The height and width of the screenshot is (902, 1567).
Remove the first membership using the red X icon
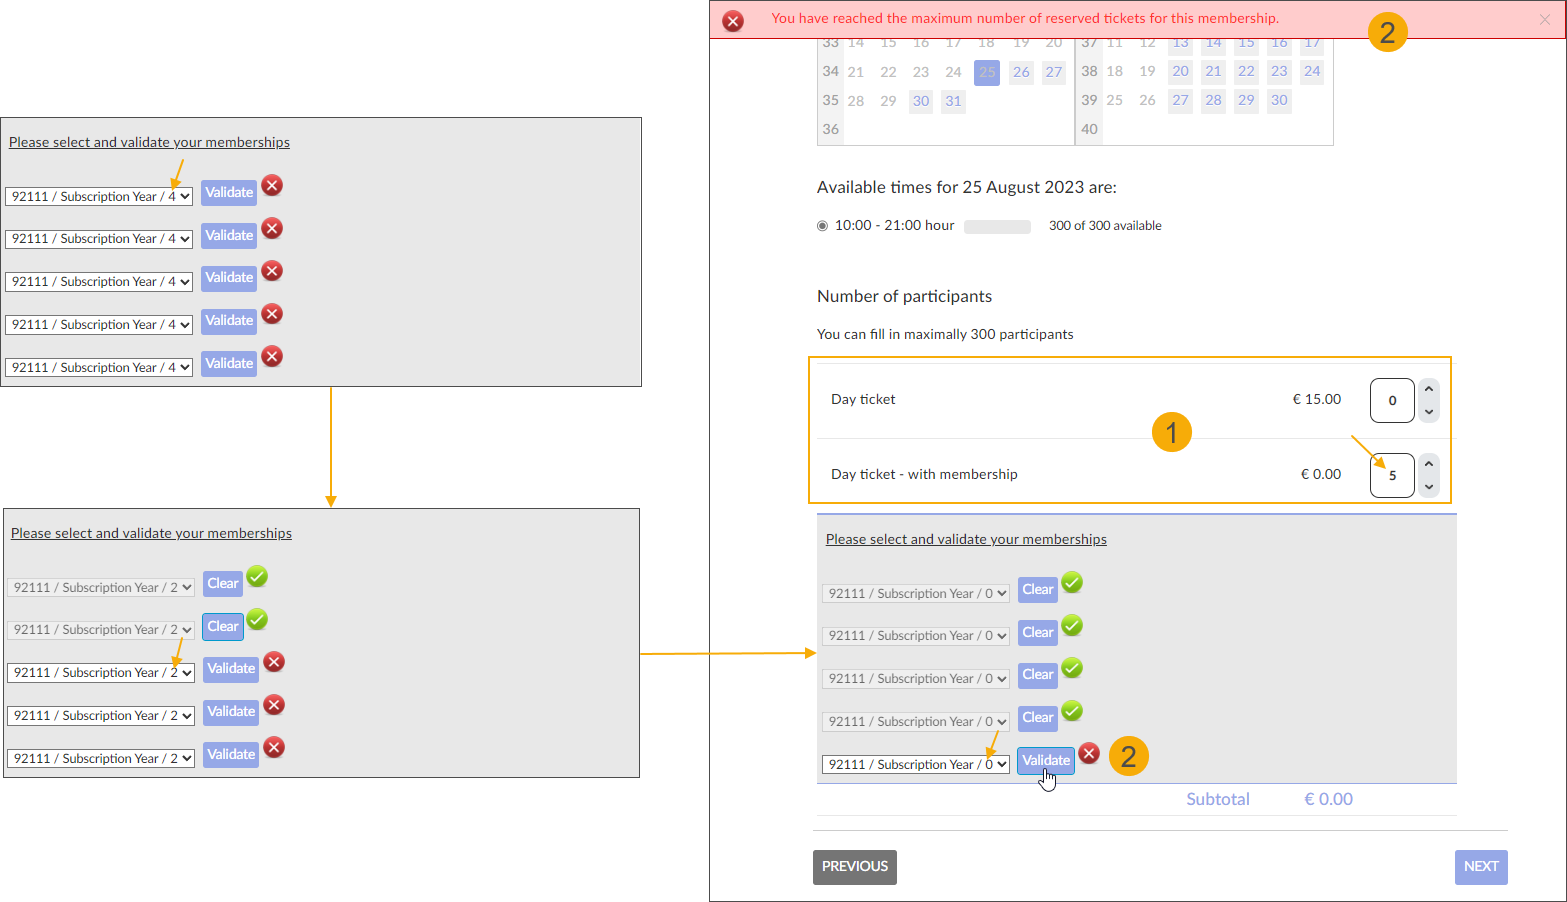(x=270, y=186)
